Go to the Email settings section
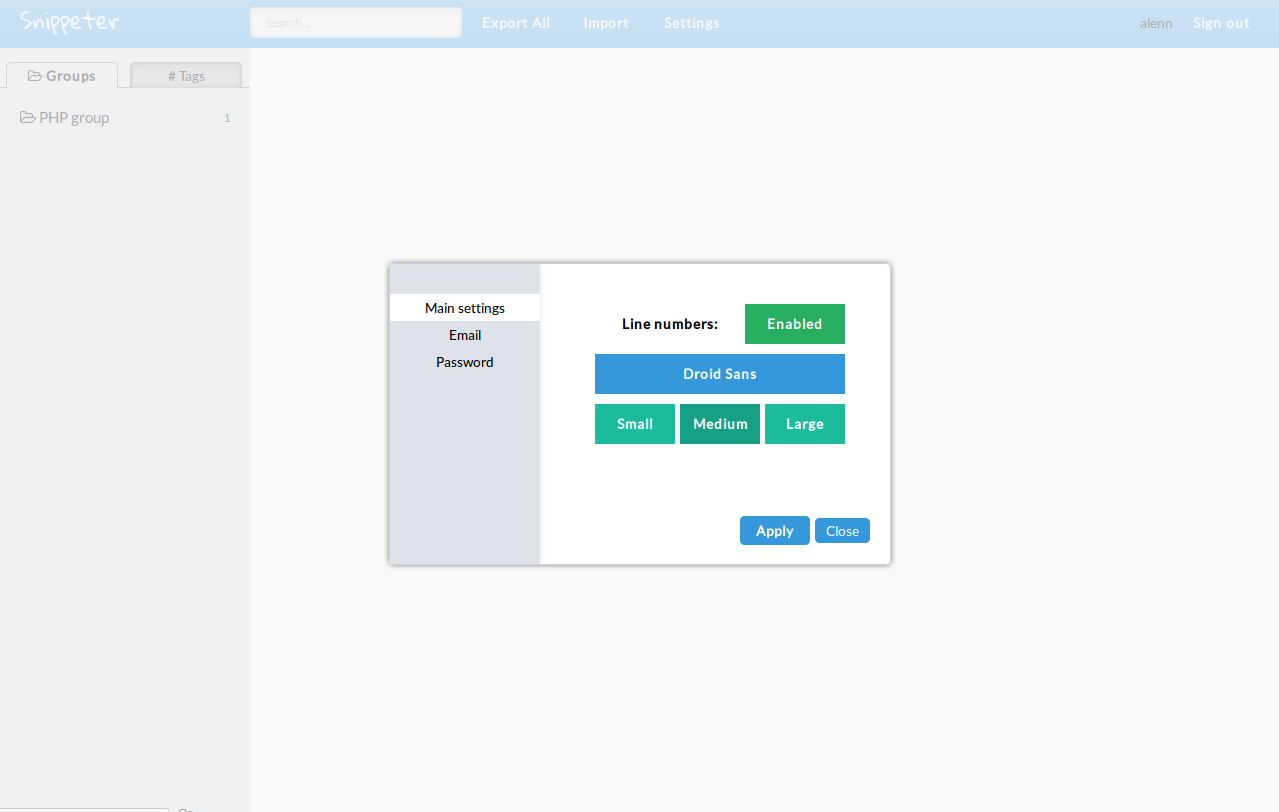The image size is (1279, 812). (x=465, y=335)
